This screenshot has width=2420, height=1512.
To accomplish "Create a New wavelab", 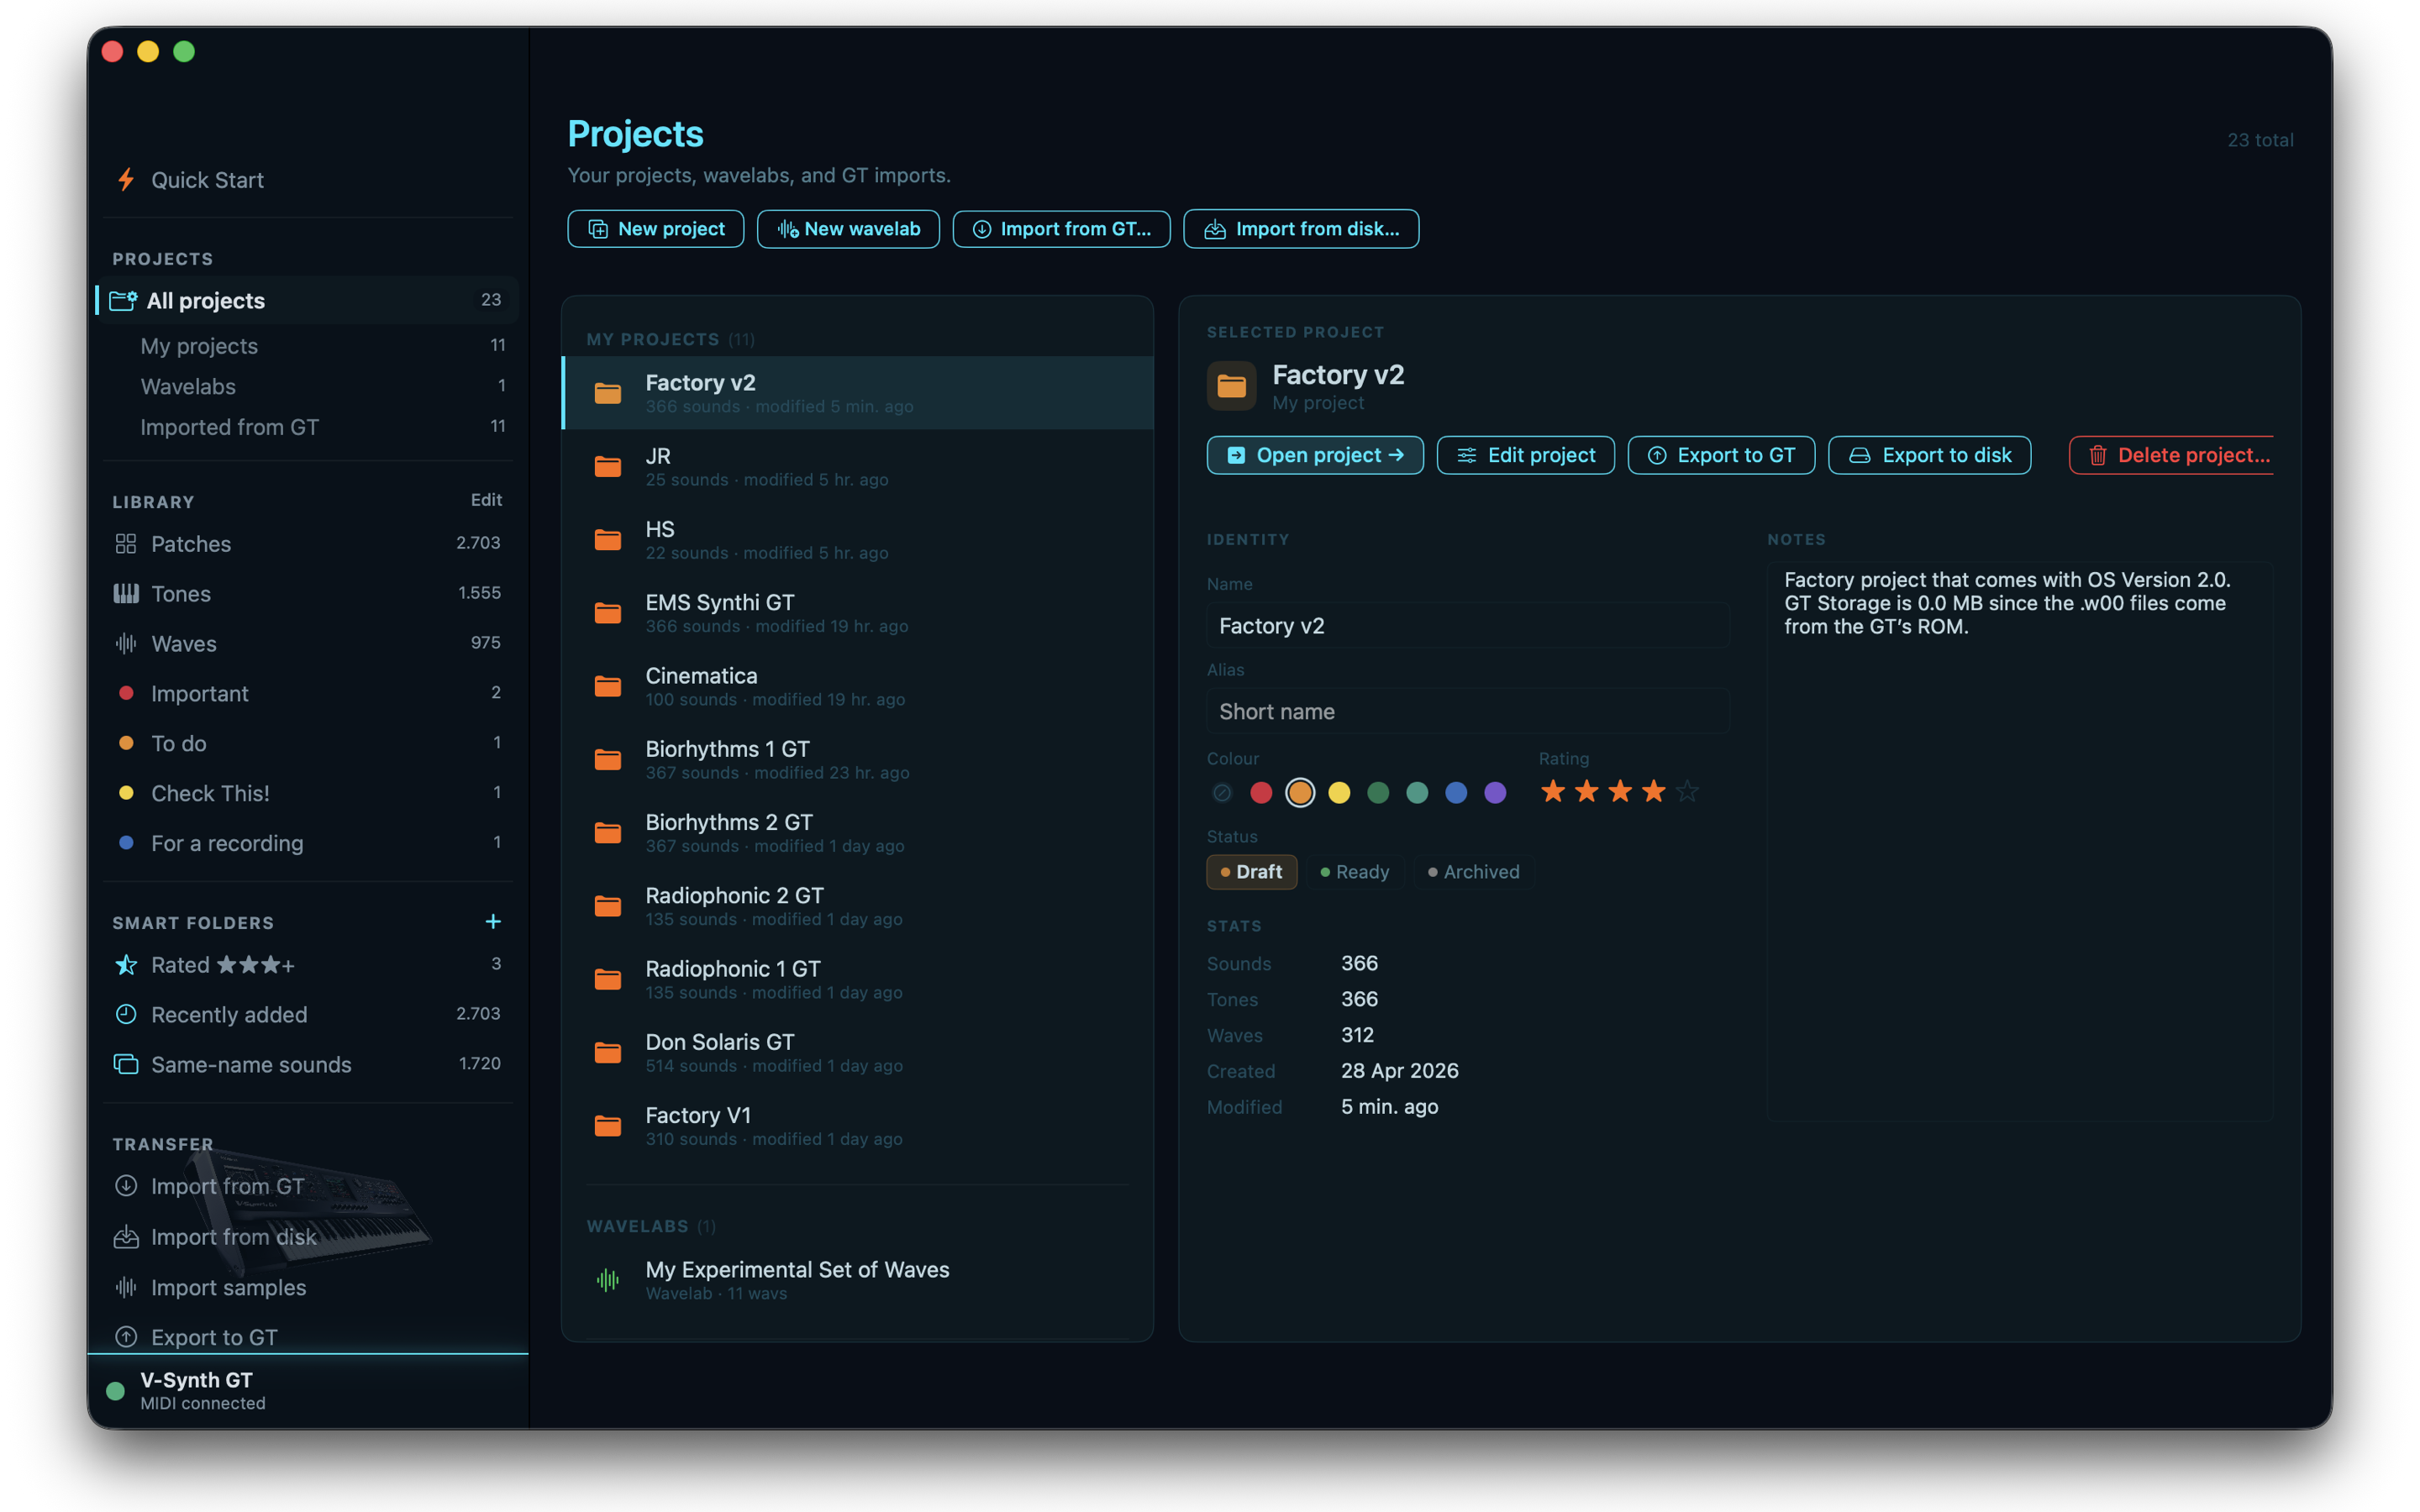I will [x=848, y=229].
